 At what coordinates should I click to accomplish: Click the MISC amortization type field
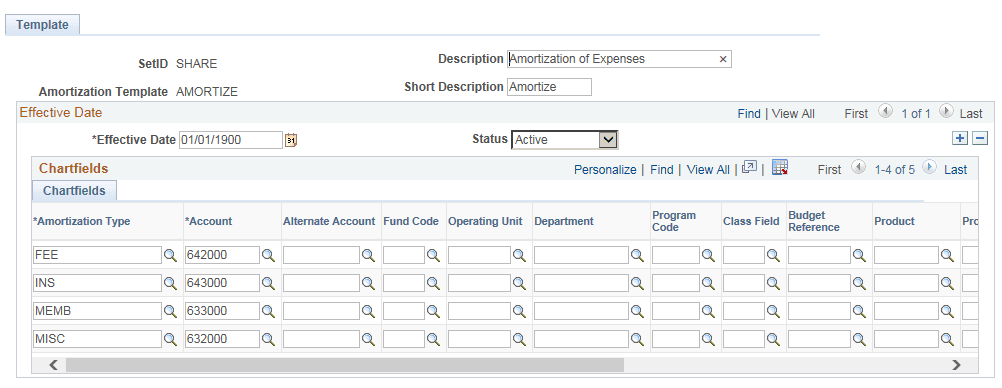97,339
